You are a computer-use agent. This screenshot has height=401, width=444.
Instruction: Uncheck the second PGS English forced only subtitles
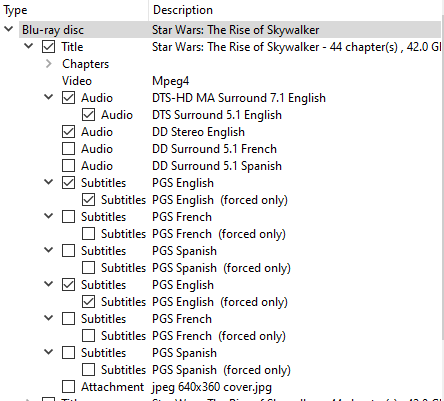(x=88, y=302)
